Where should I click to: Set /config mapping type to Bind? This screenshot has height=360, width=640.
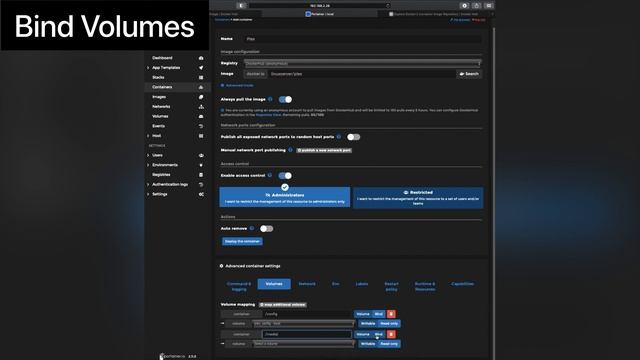(379, 314)
